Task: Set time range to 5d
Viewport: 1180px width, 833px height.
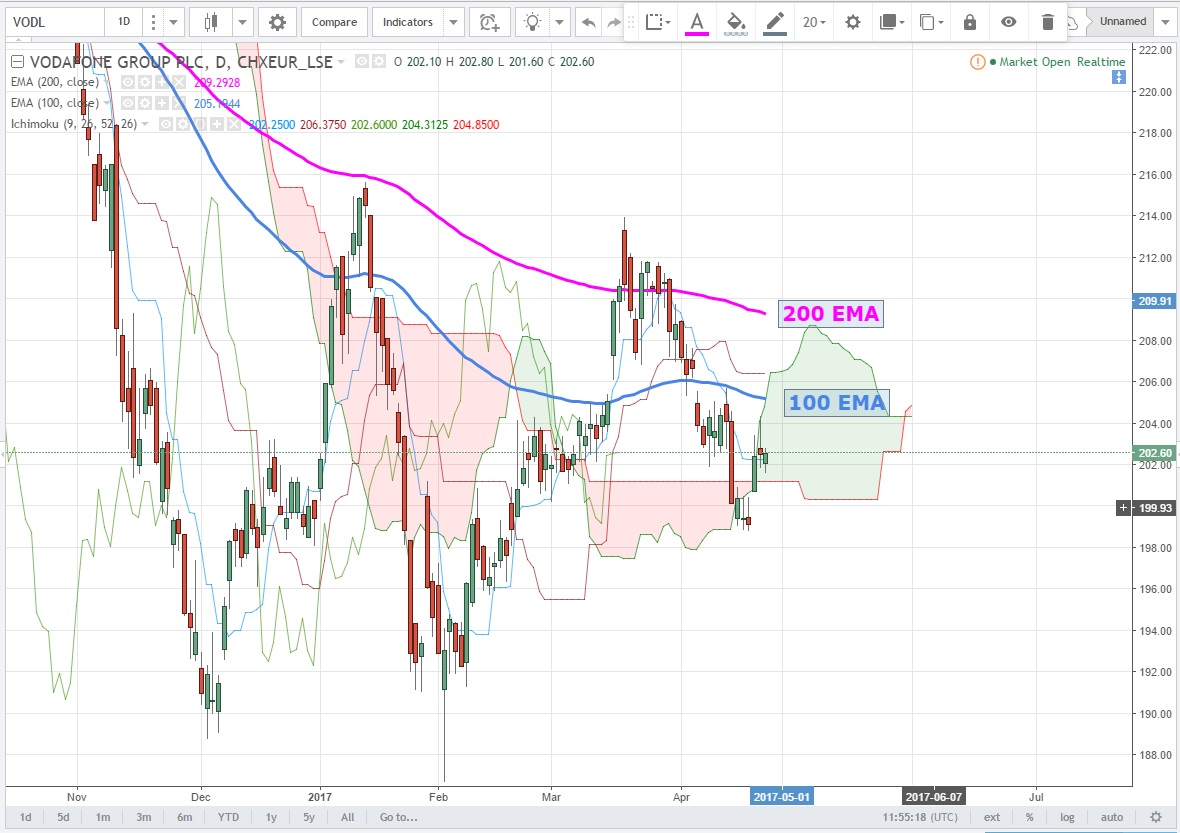Action: coord(63,817)
